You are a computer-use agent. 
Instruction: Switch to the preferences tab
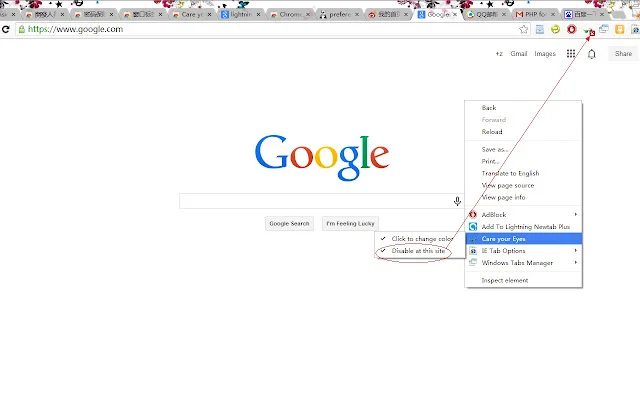coord(338,14)
